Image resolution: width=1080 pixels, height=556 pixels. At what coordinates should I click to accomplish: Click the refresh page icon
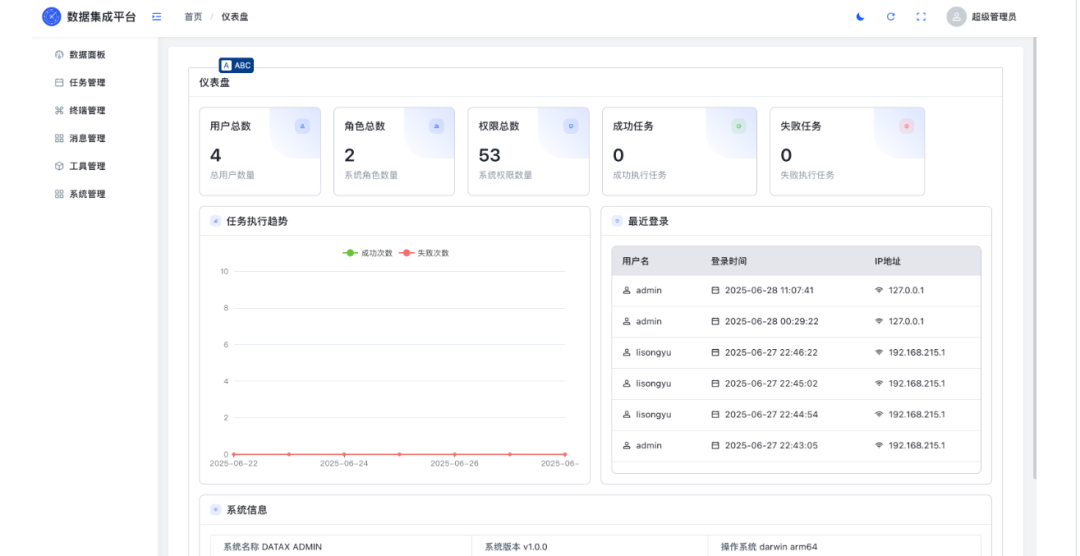pyautogui.click(x=891, y=17)
